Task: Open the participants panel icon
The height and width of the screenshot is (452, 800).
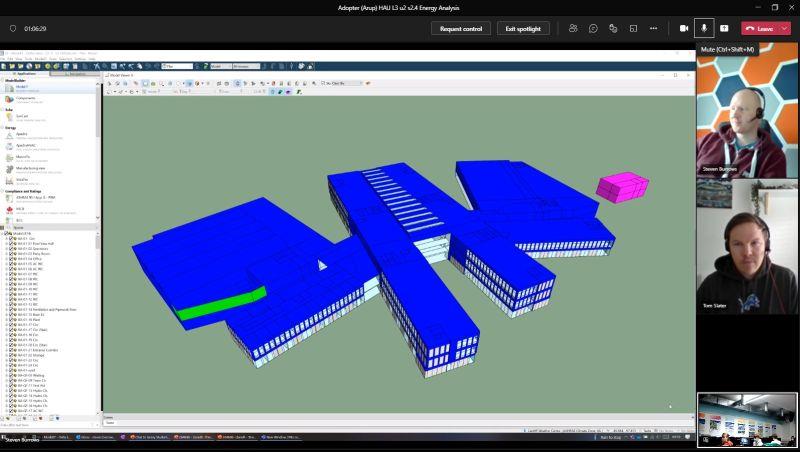Action: 573,28
